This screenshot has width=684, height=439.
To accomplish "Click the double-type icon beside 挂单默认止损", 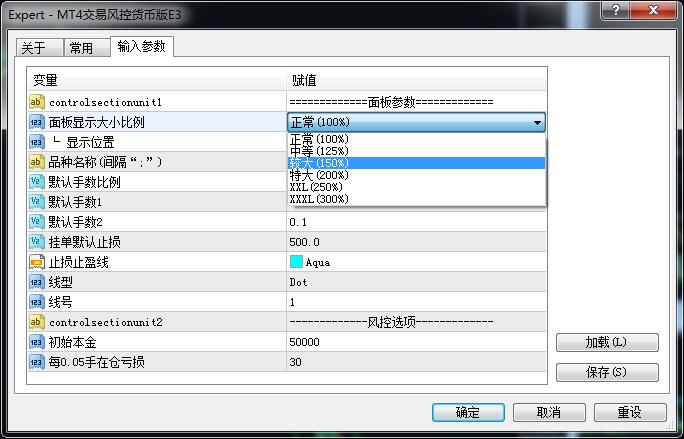I will tap(37, 242).
